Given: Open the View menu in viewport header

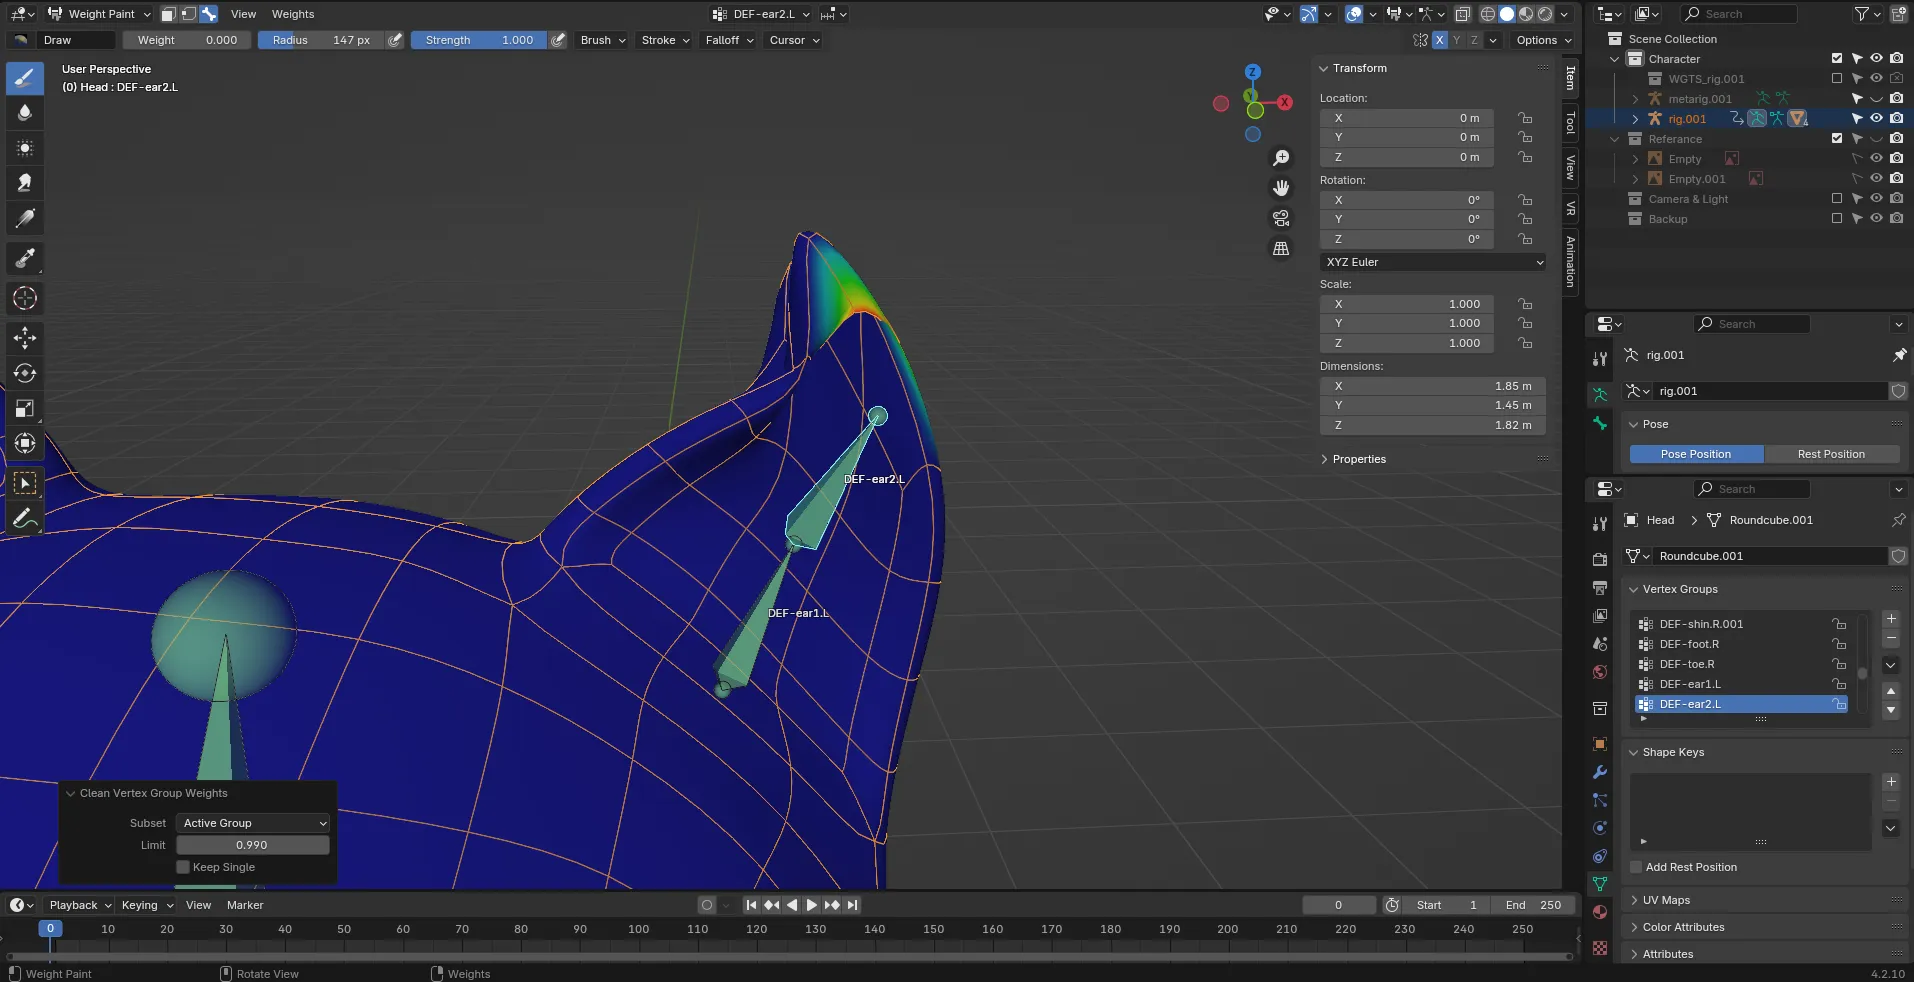Looking at the screenshot, I should tap(243, 14).
